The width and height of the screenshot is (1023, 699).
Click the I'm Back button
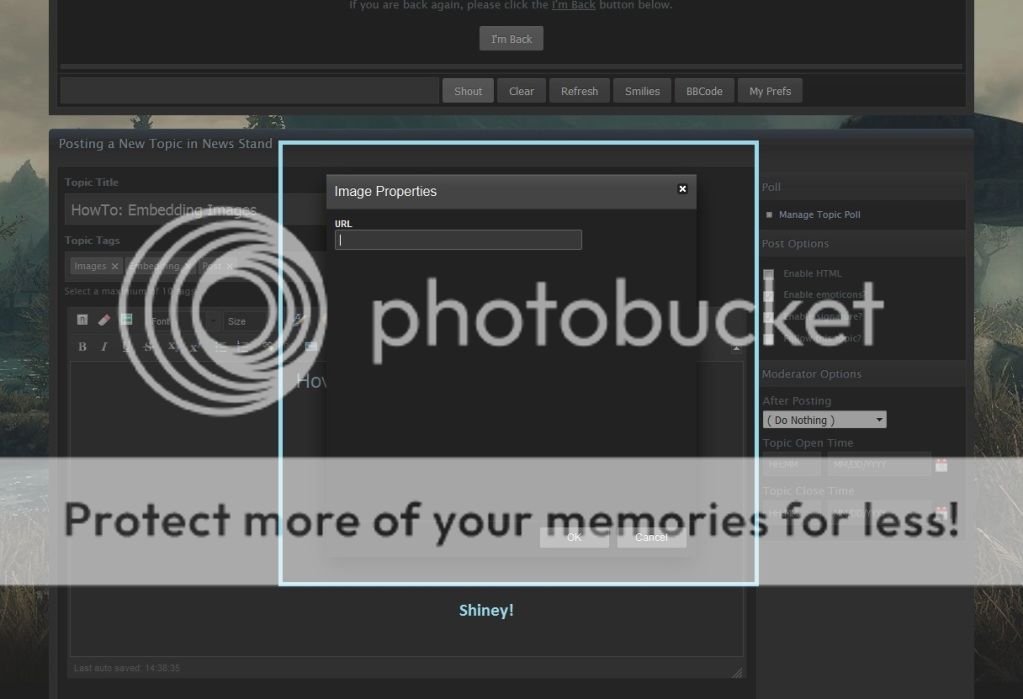point(512,39)
